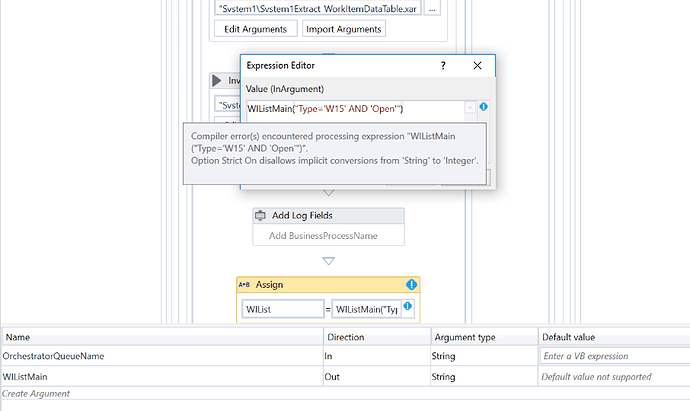Click the Value (InArgument) label
This screenshot has width=690, height=411.
coord(285,89)
